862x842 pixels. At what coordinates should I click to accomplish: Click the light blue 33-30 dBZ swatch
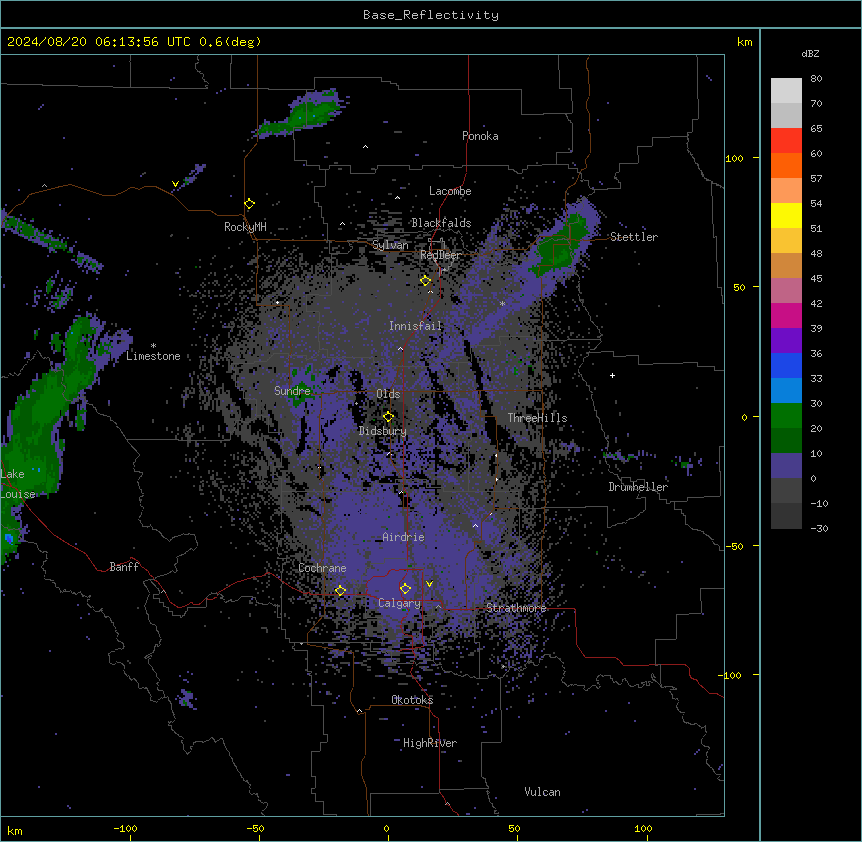[786, 391]
